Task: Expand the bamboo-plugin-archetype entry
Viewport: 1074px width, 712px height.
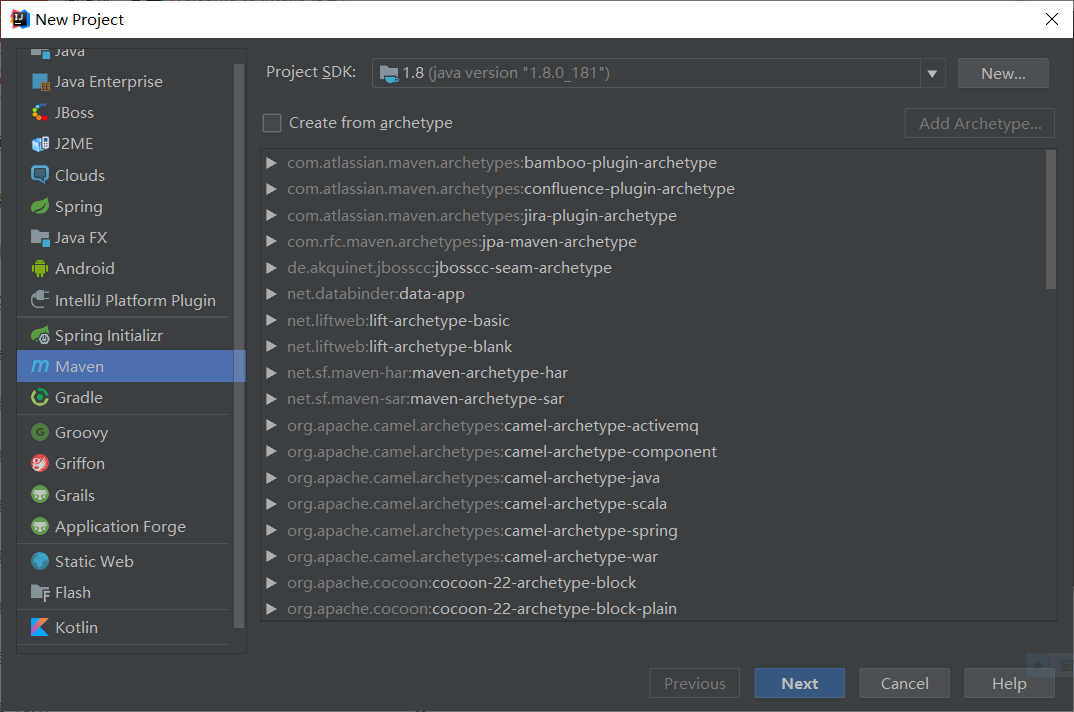Action: (271, 163)
